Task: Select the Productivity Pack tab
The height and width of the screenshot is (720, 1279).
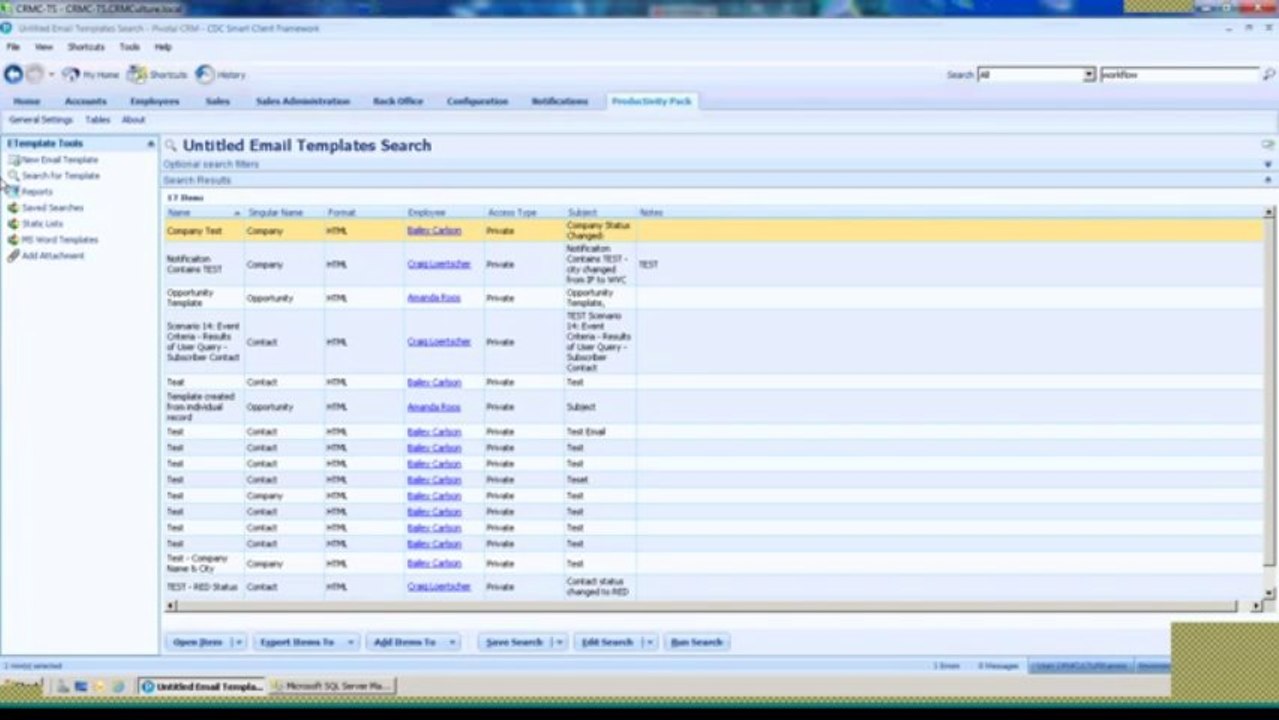Action: tap(652, 102)
